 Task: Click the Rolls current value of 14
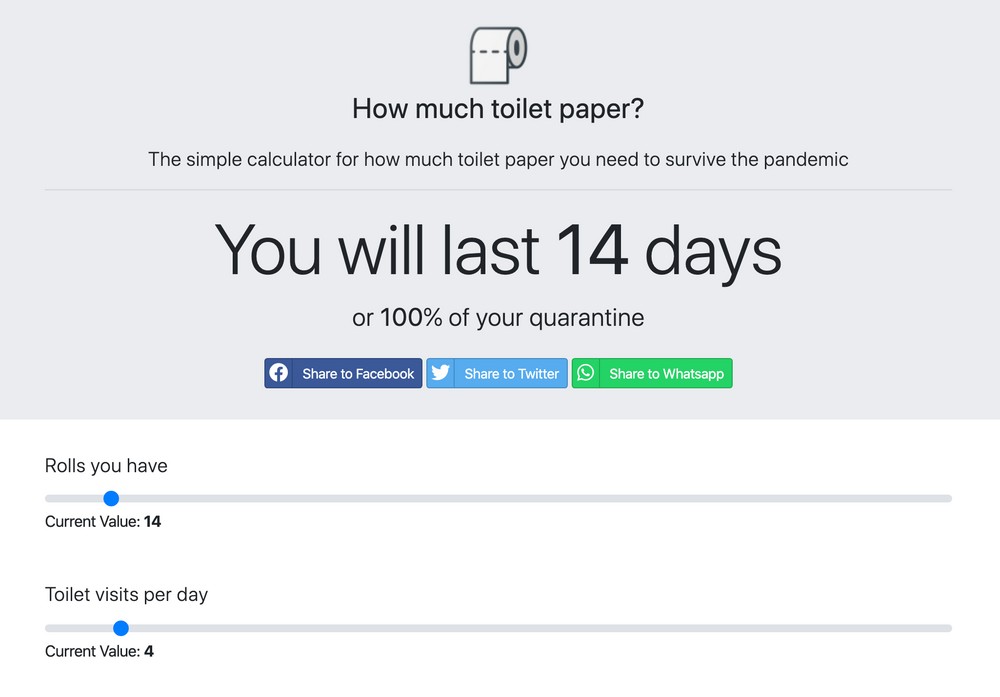pos(152,521)
